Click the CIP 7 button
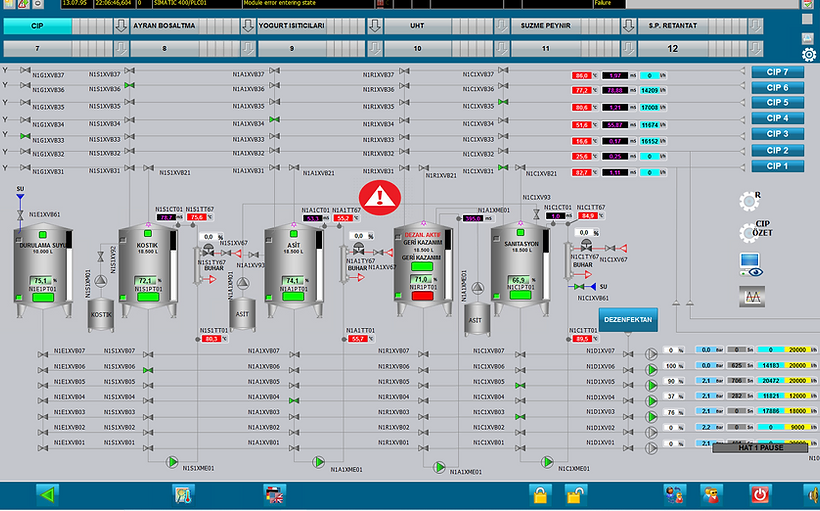 (778, 72)
